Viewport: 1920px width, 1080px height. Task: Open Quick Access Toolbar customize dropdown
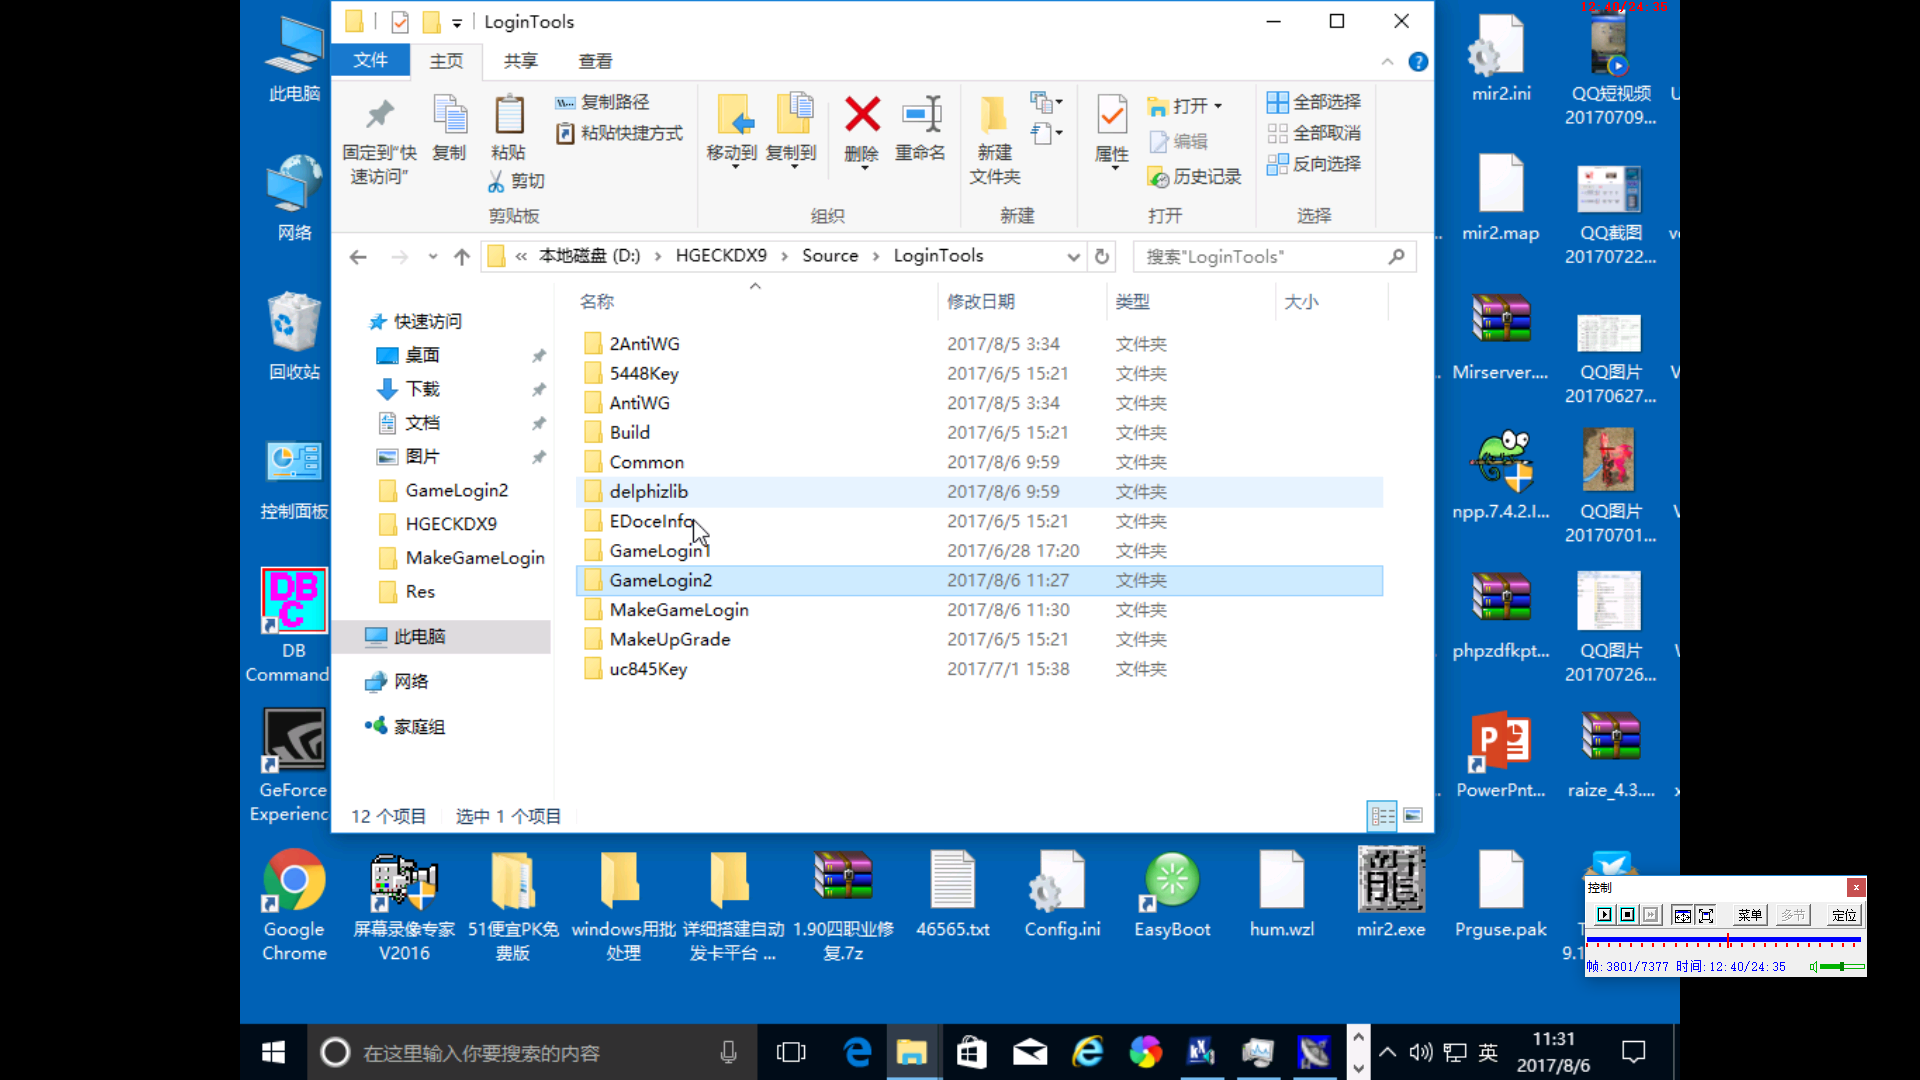coord(456,22)
